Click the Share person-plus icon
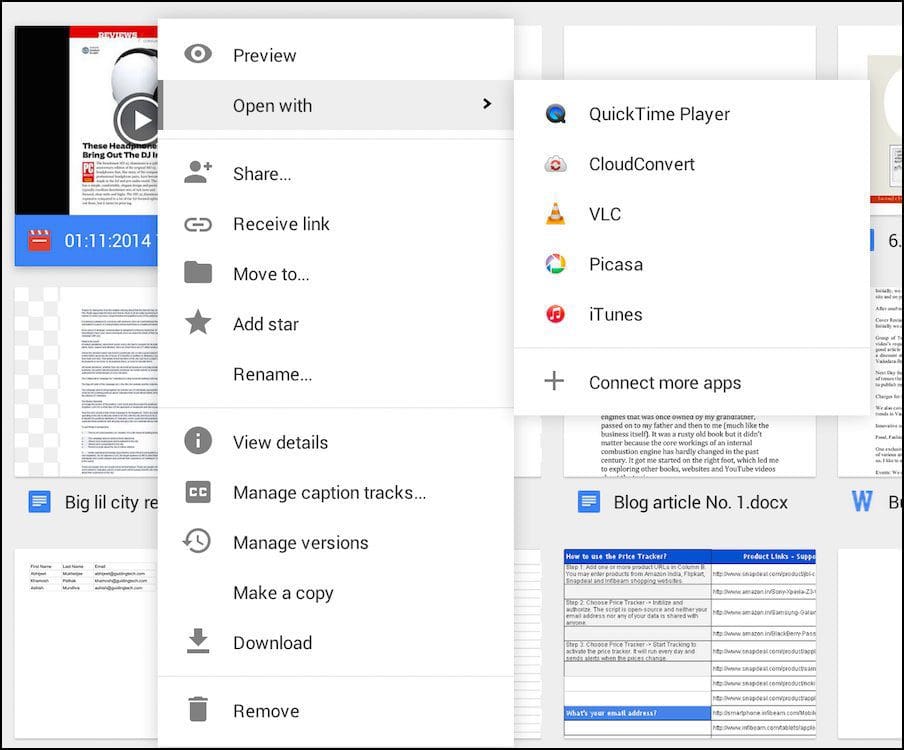This screenshot has height=750, width=904. [198, 172]
